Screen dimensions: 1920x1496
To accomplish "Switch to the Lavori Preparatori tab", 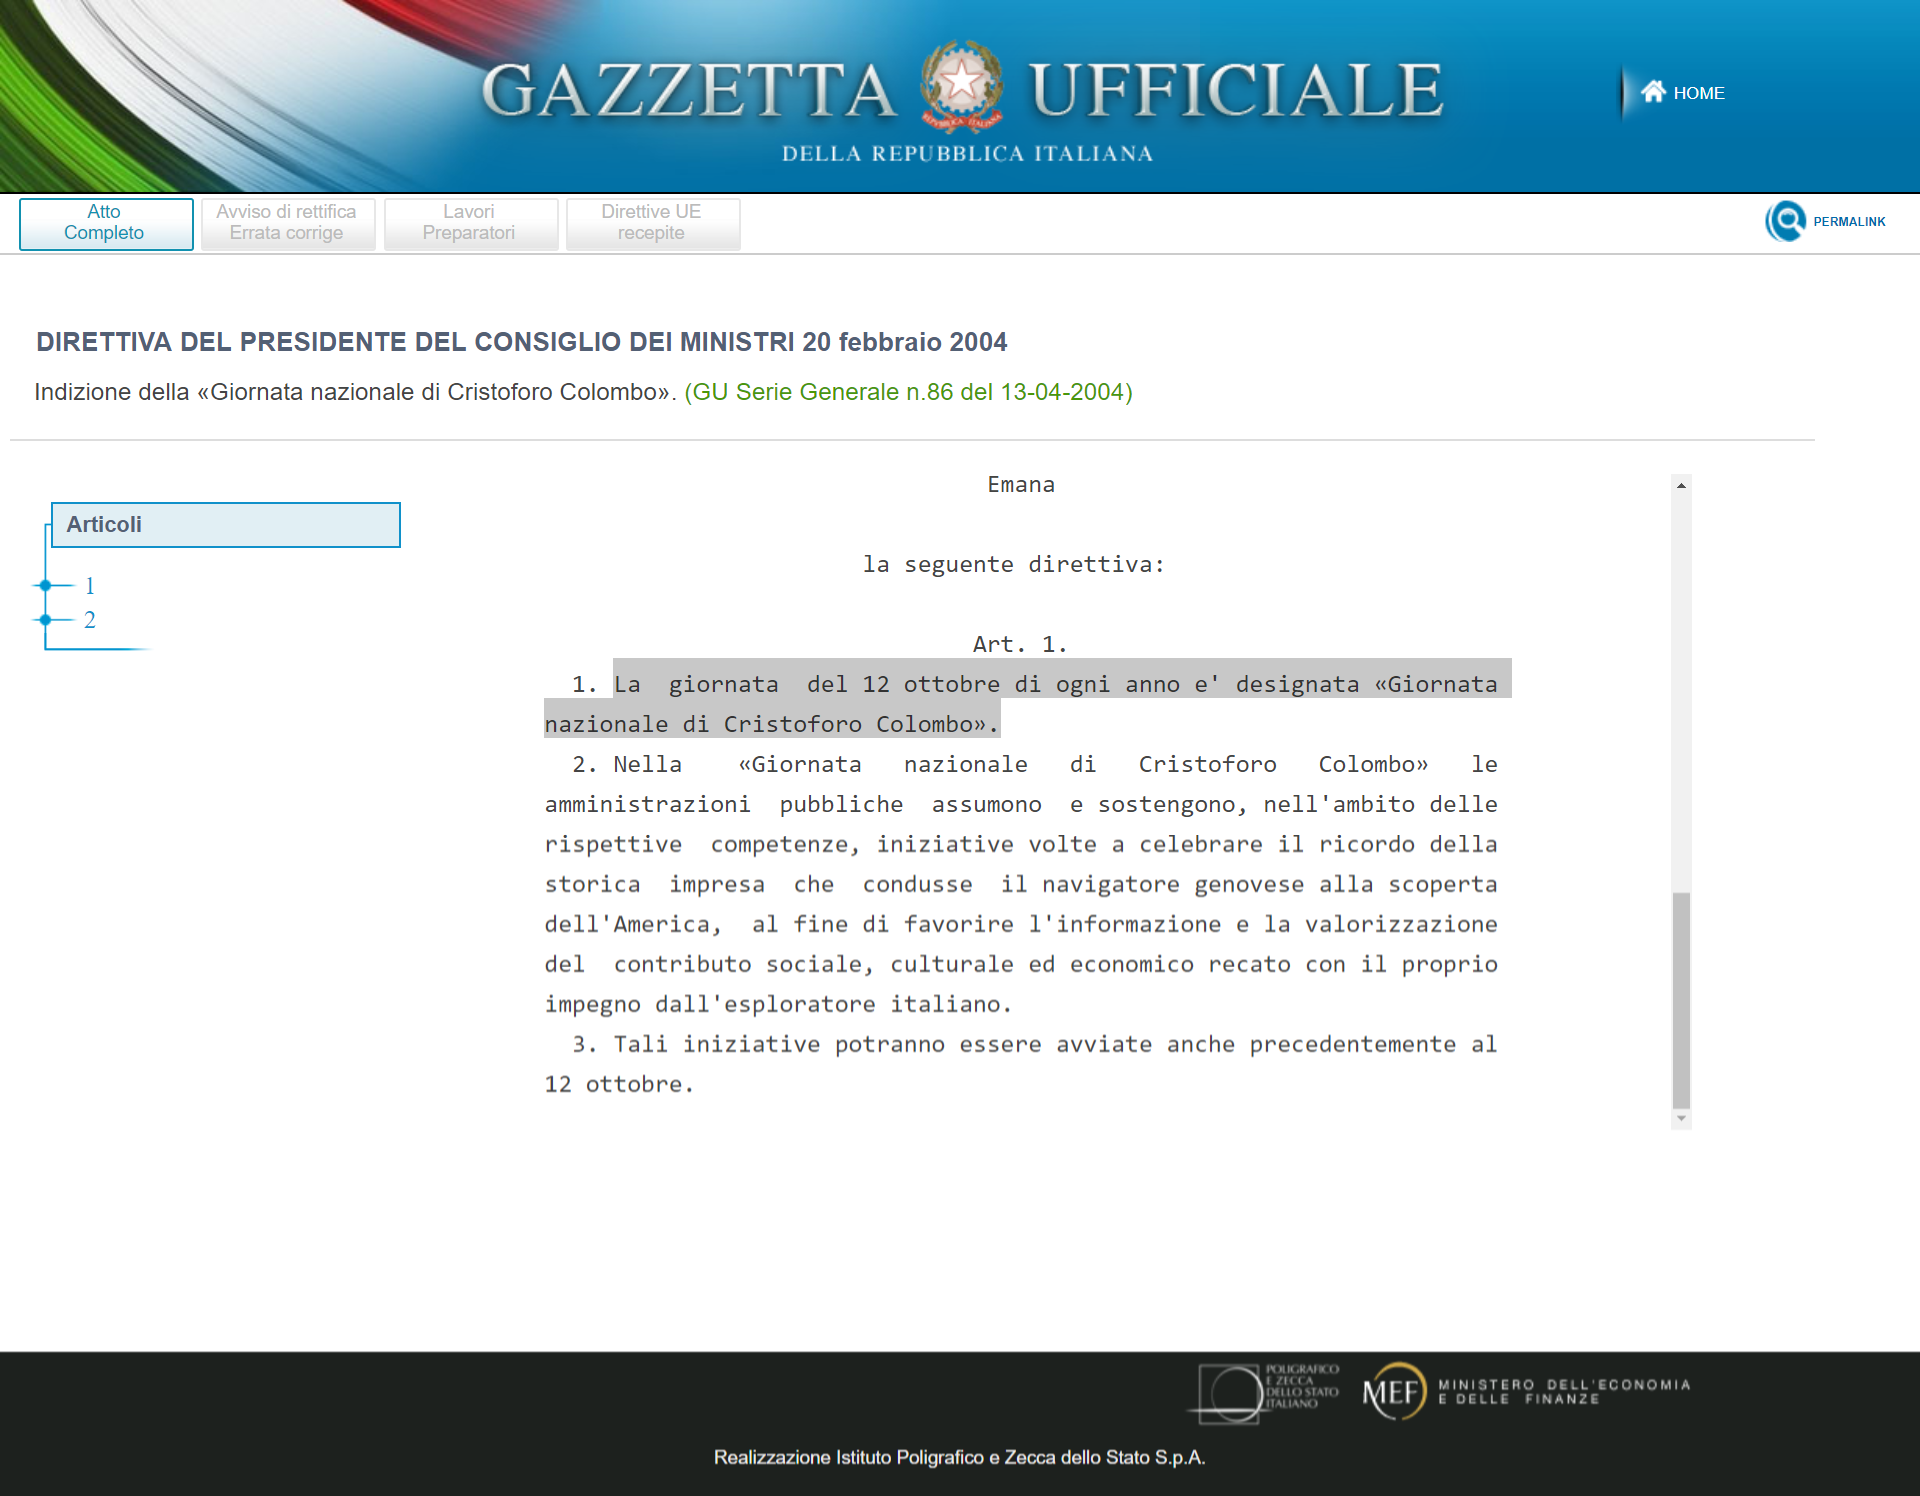I will tap(469, 223).
